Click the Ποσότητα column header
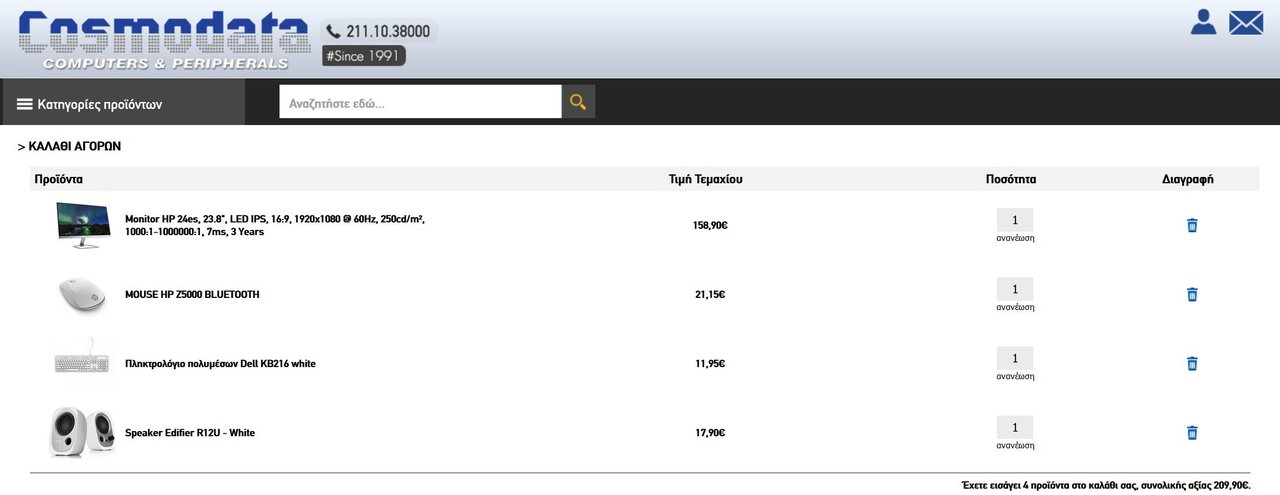This screenshot has height=495, width=1280. pyautogui.click(x=1011, y=180)
